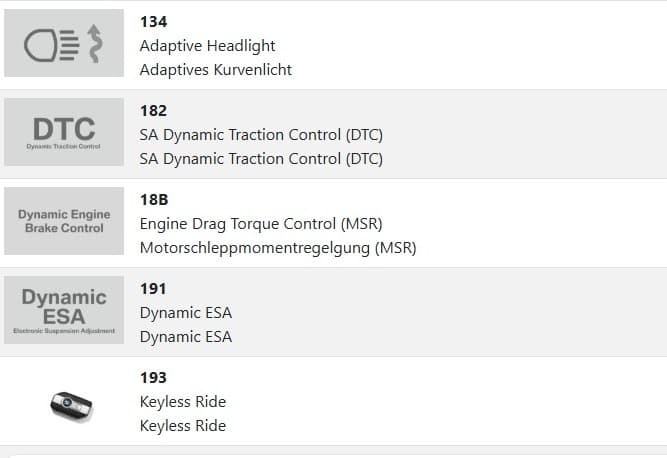This screenshot has height=458, width=667.
Task: Click second "SA Dynamic Traction Control (DTC)" line
Action: point(261,158)
